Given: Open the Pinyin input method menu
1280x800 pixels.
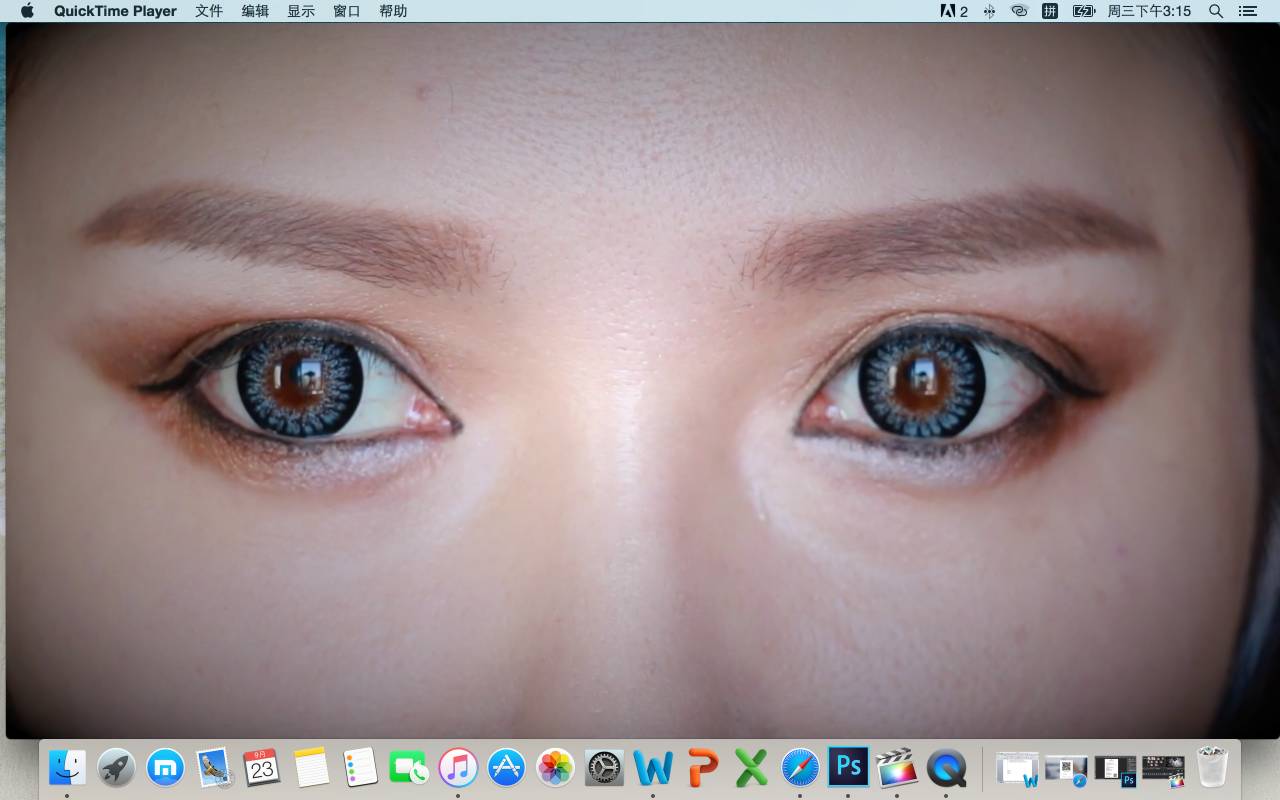Looking at the screenshot, I should tap(1050, 11).
